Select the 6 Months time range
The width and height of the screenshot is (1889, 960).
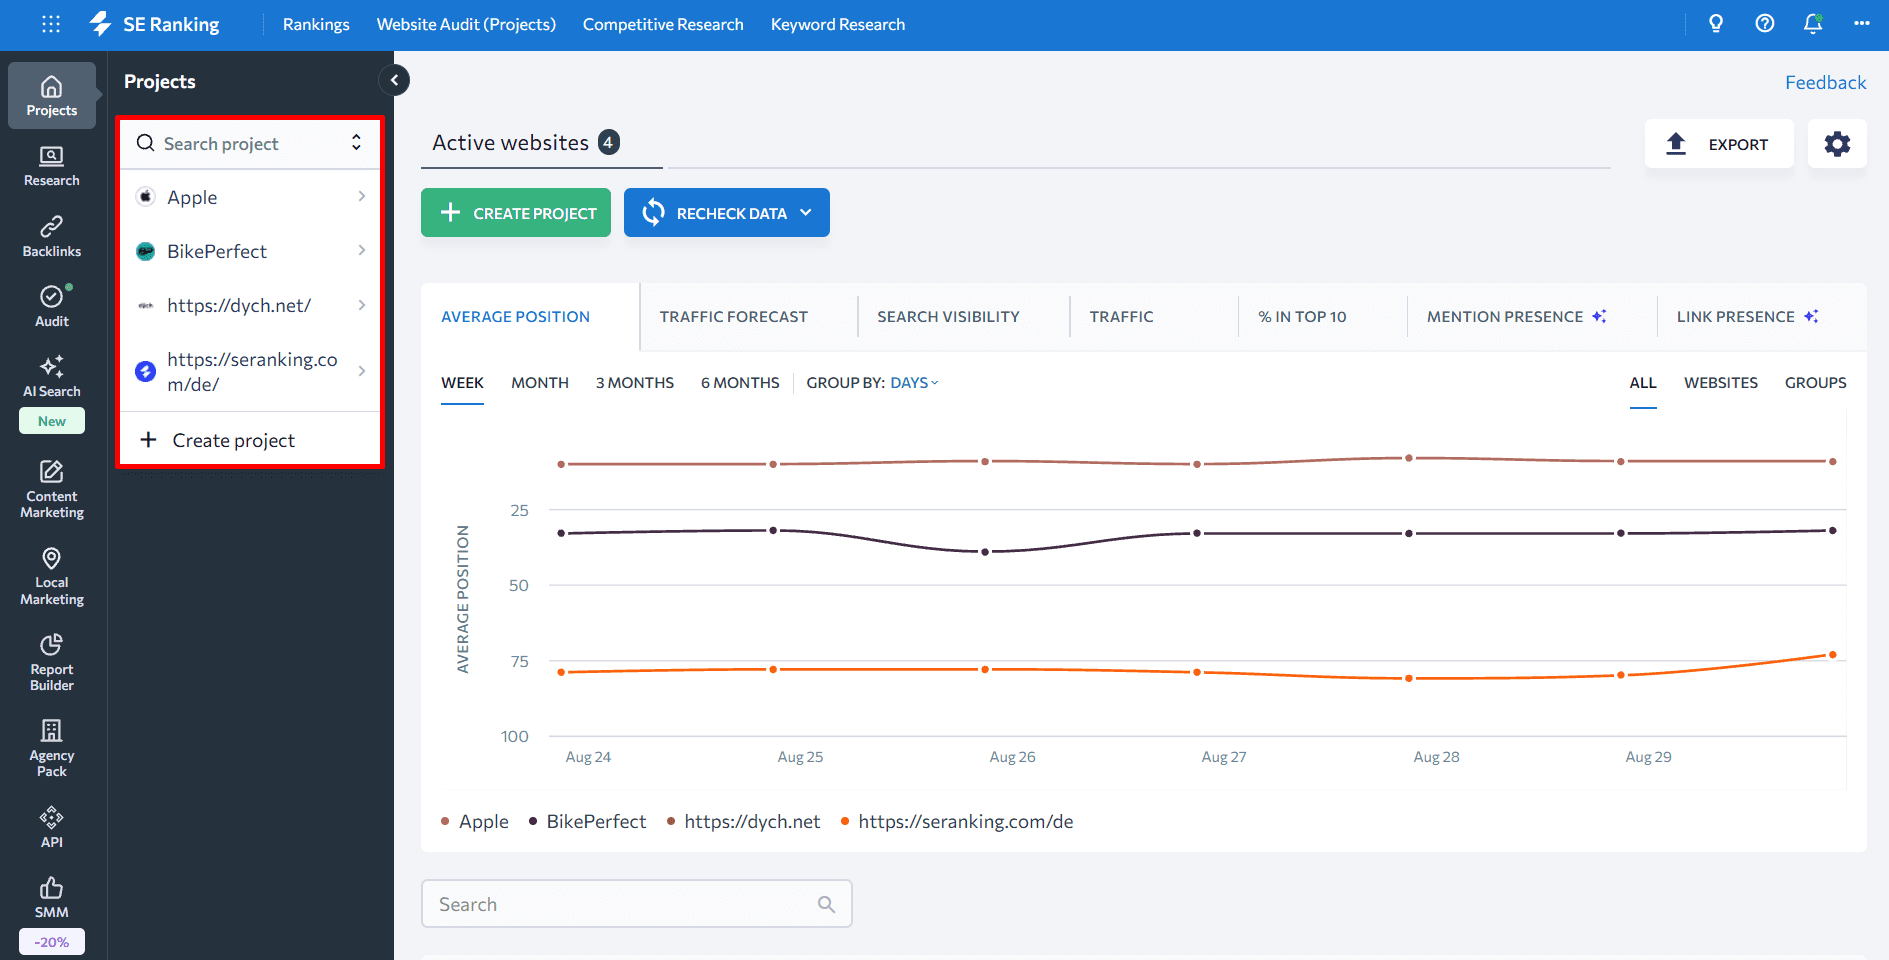(x=740, y=383)
